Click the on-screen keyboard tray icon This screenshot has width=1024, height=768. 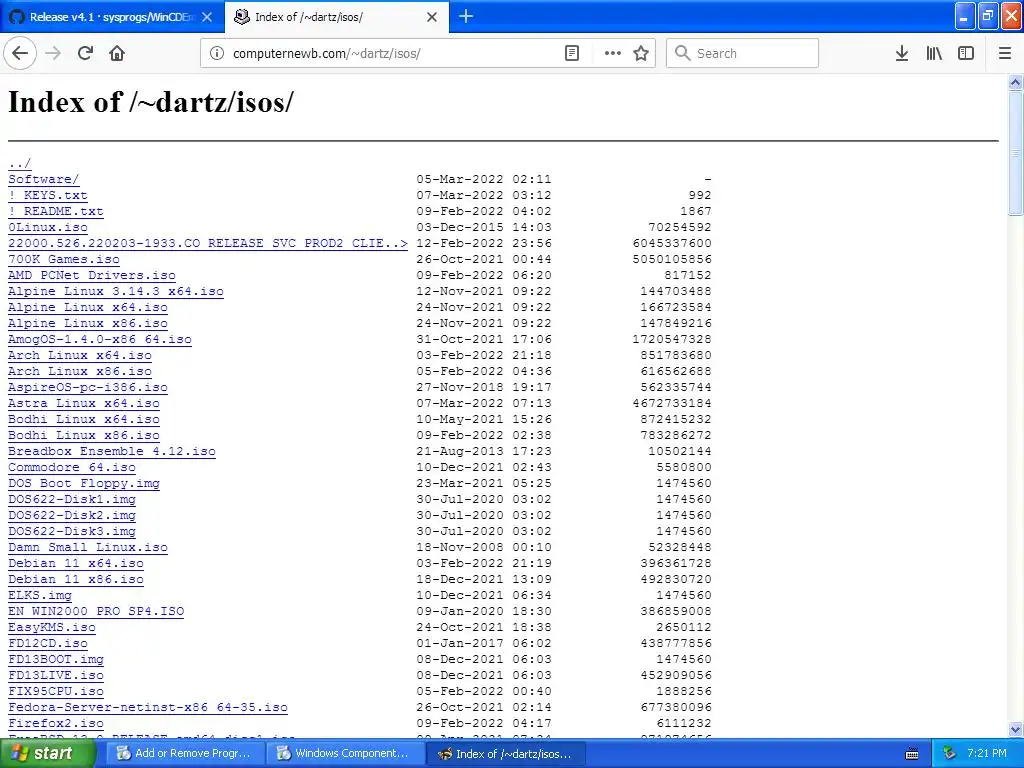[x=912, y=754]
